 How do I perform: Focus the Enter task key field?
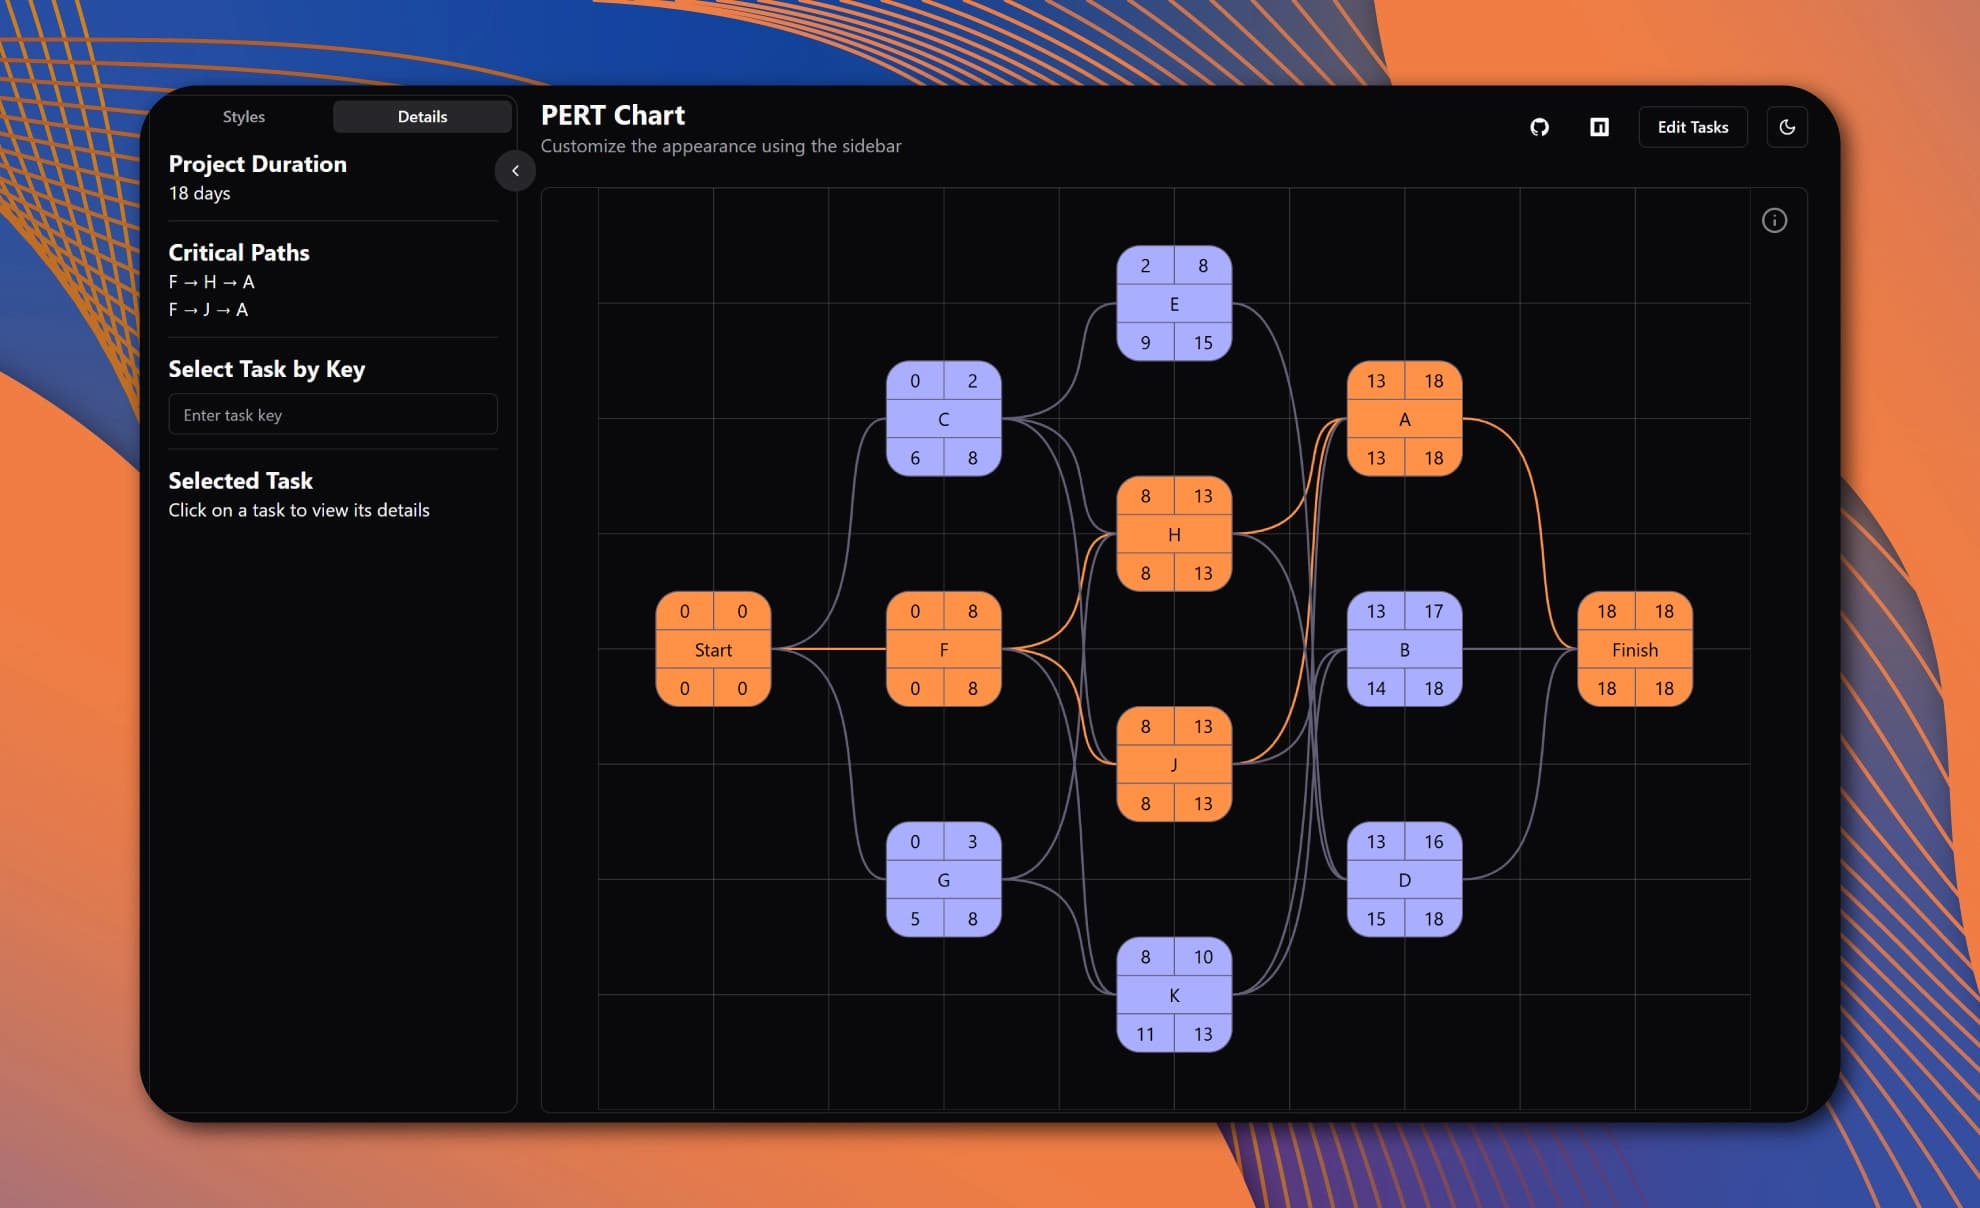coord(333,414)
